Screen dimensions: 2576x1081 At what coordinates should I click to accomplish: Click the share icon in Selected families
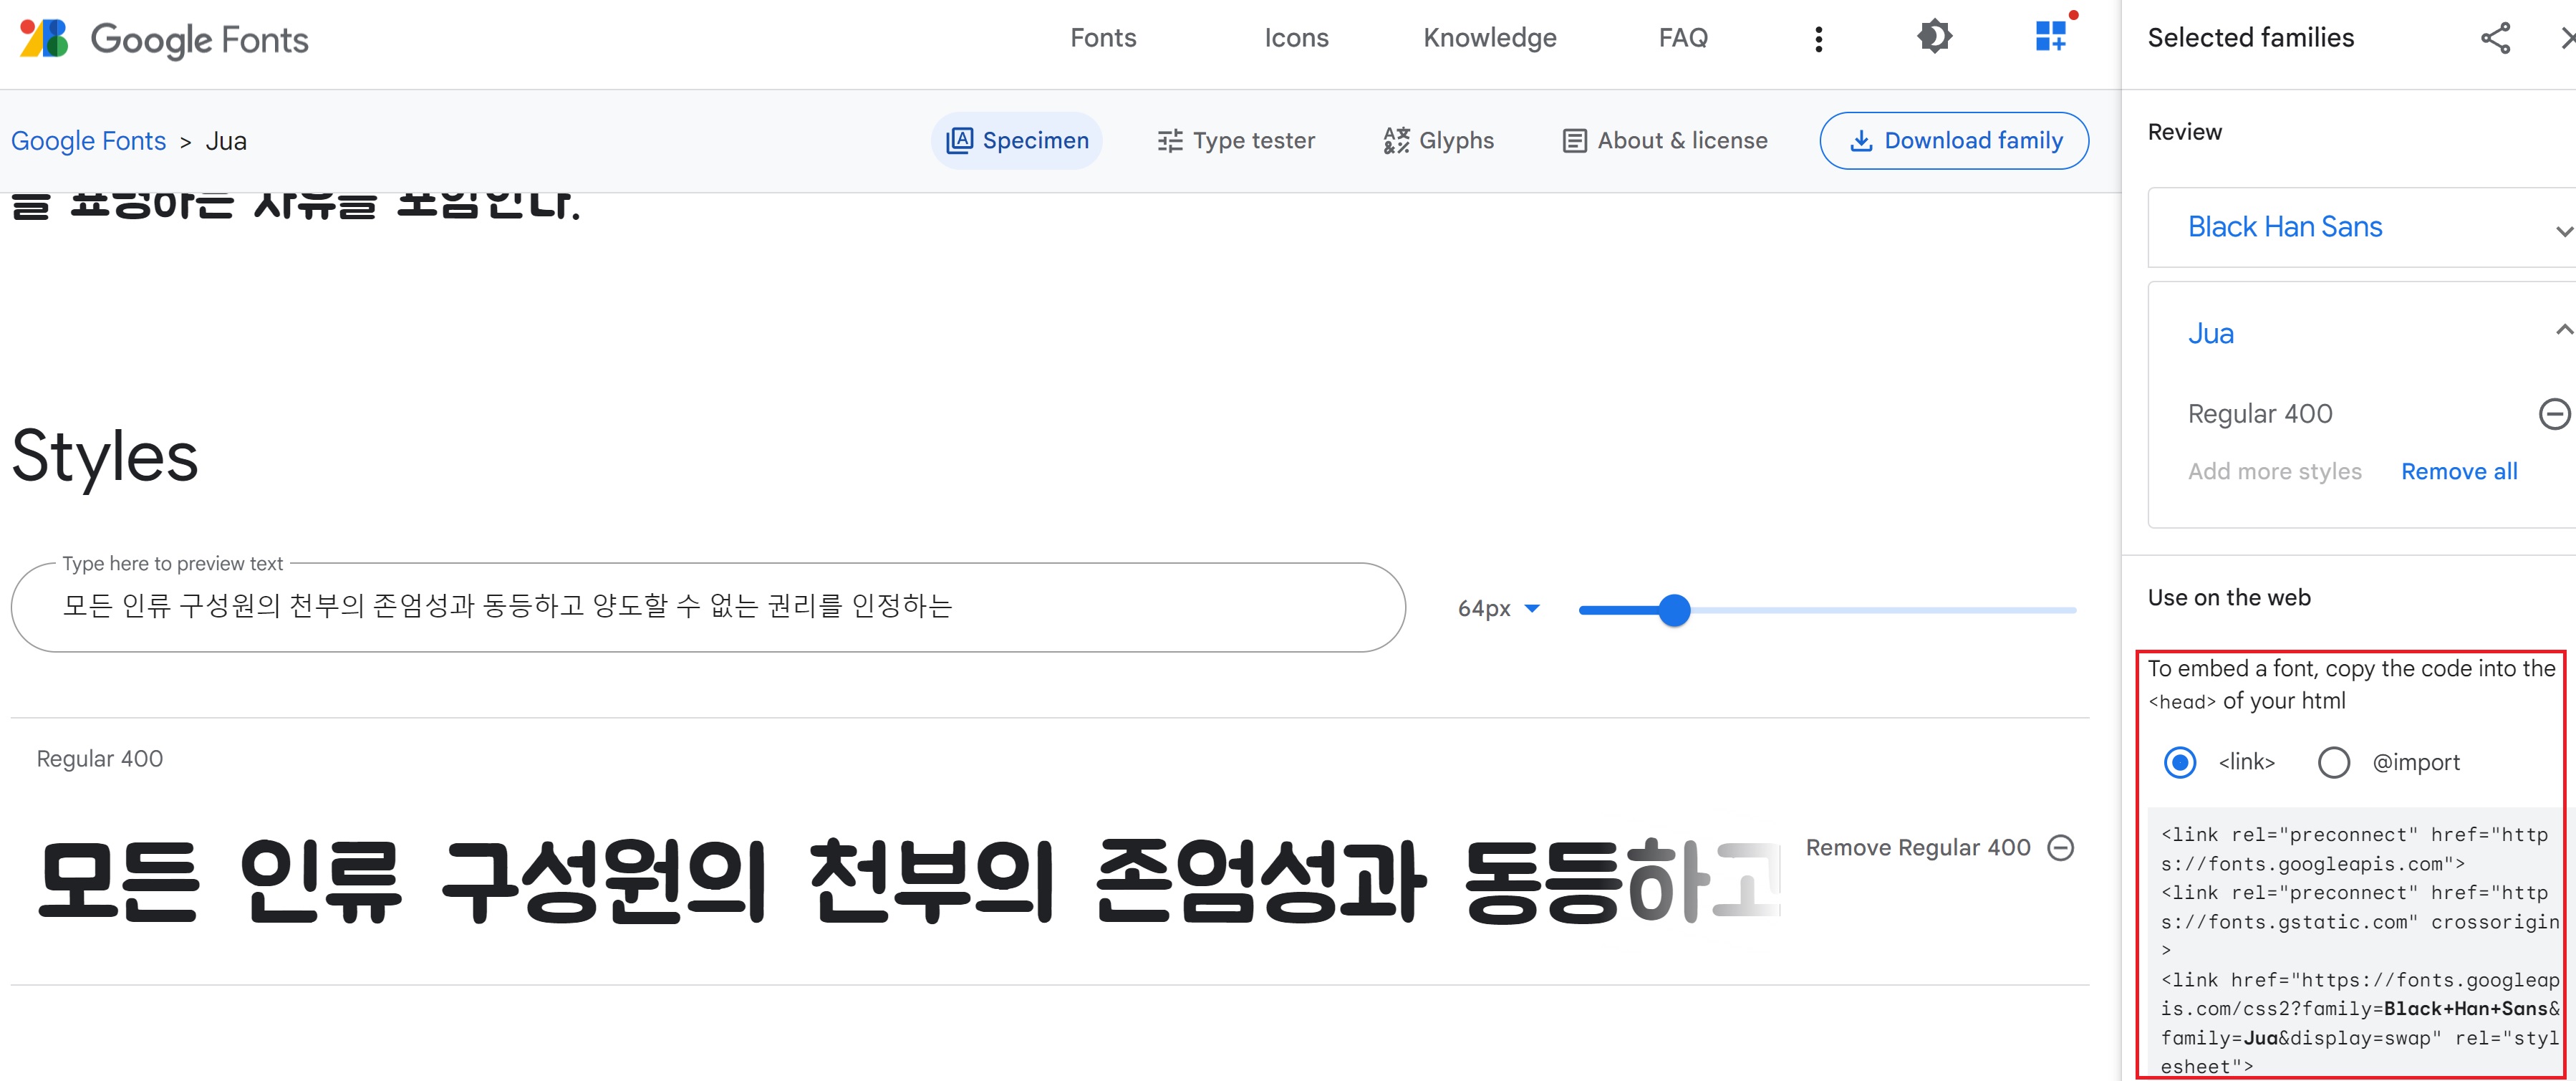point(2495,38)
